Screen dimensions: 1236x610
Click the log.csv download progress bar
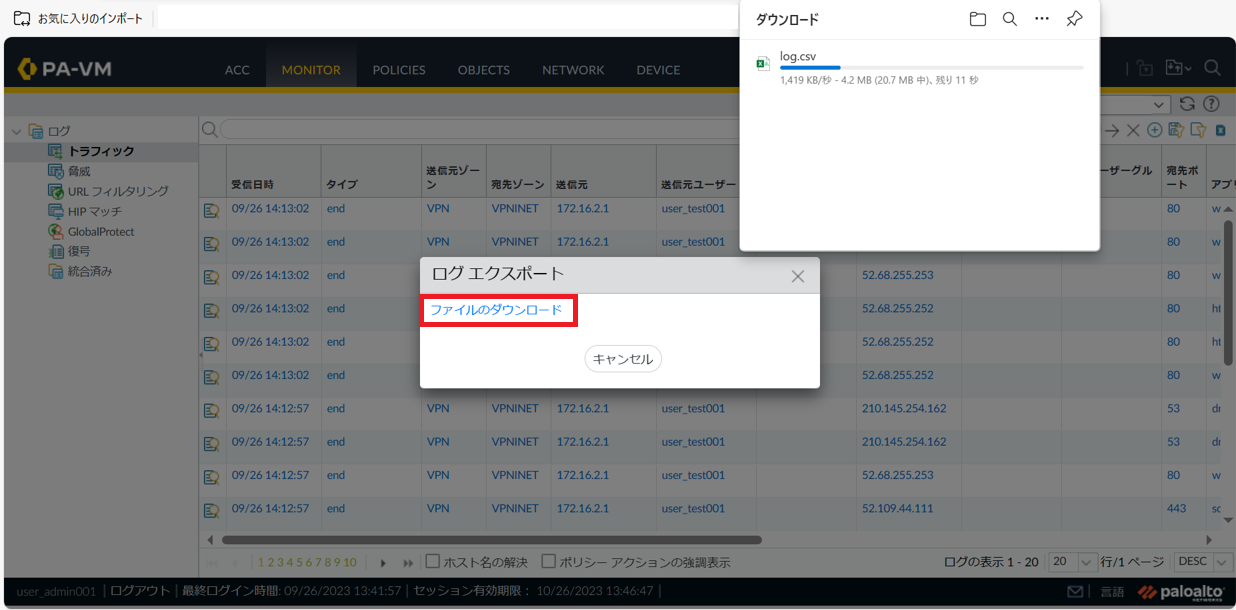pyautogui.click(x=931, y=68)
